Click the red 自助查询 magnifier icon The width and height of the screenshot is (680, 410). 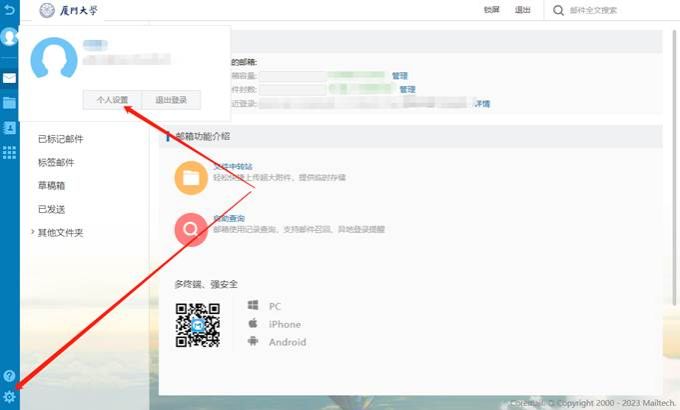[x=190, y=229]
